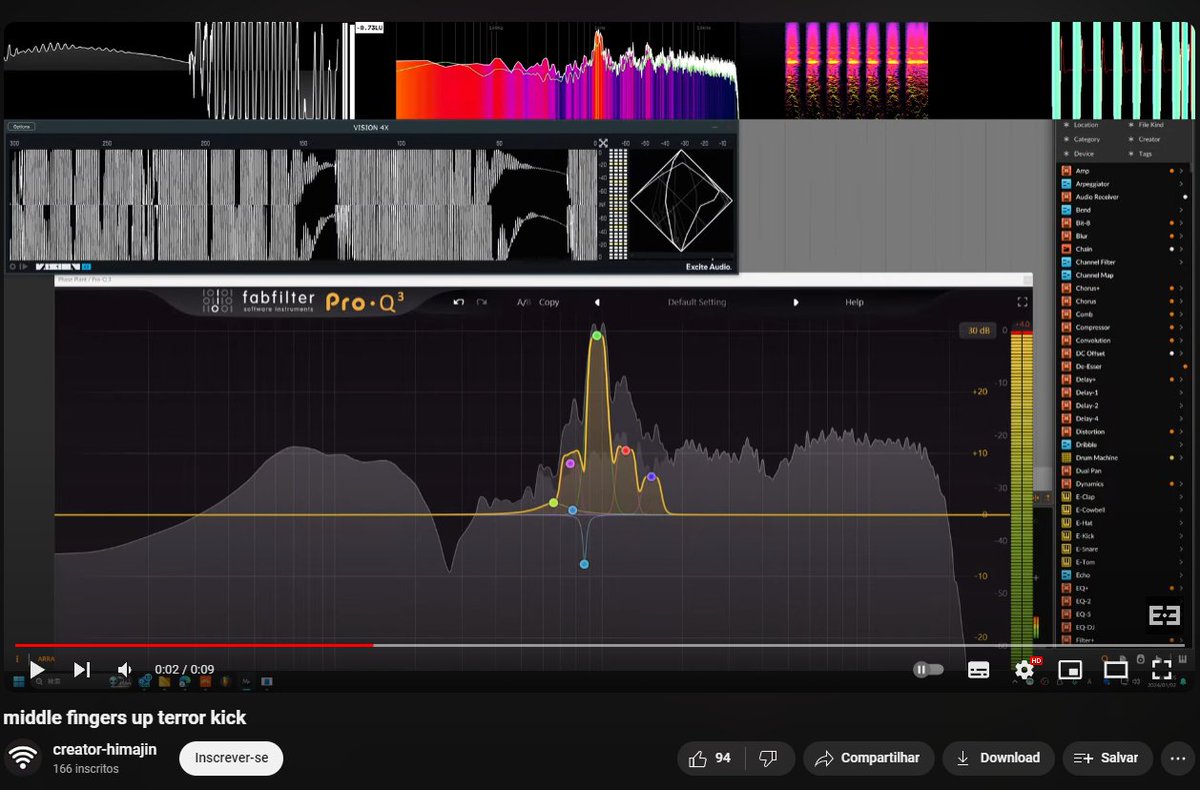
Task: Select the yellow-green EQ band node
Action: 554,502
